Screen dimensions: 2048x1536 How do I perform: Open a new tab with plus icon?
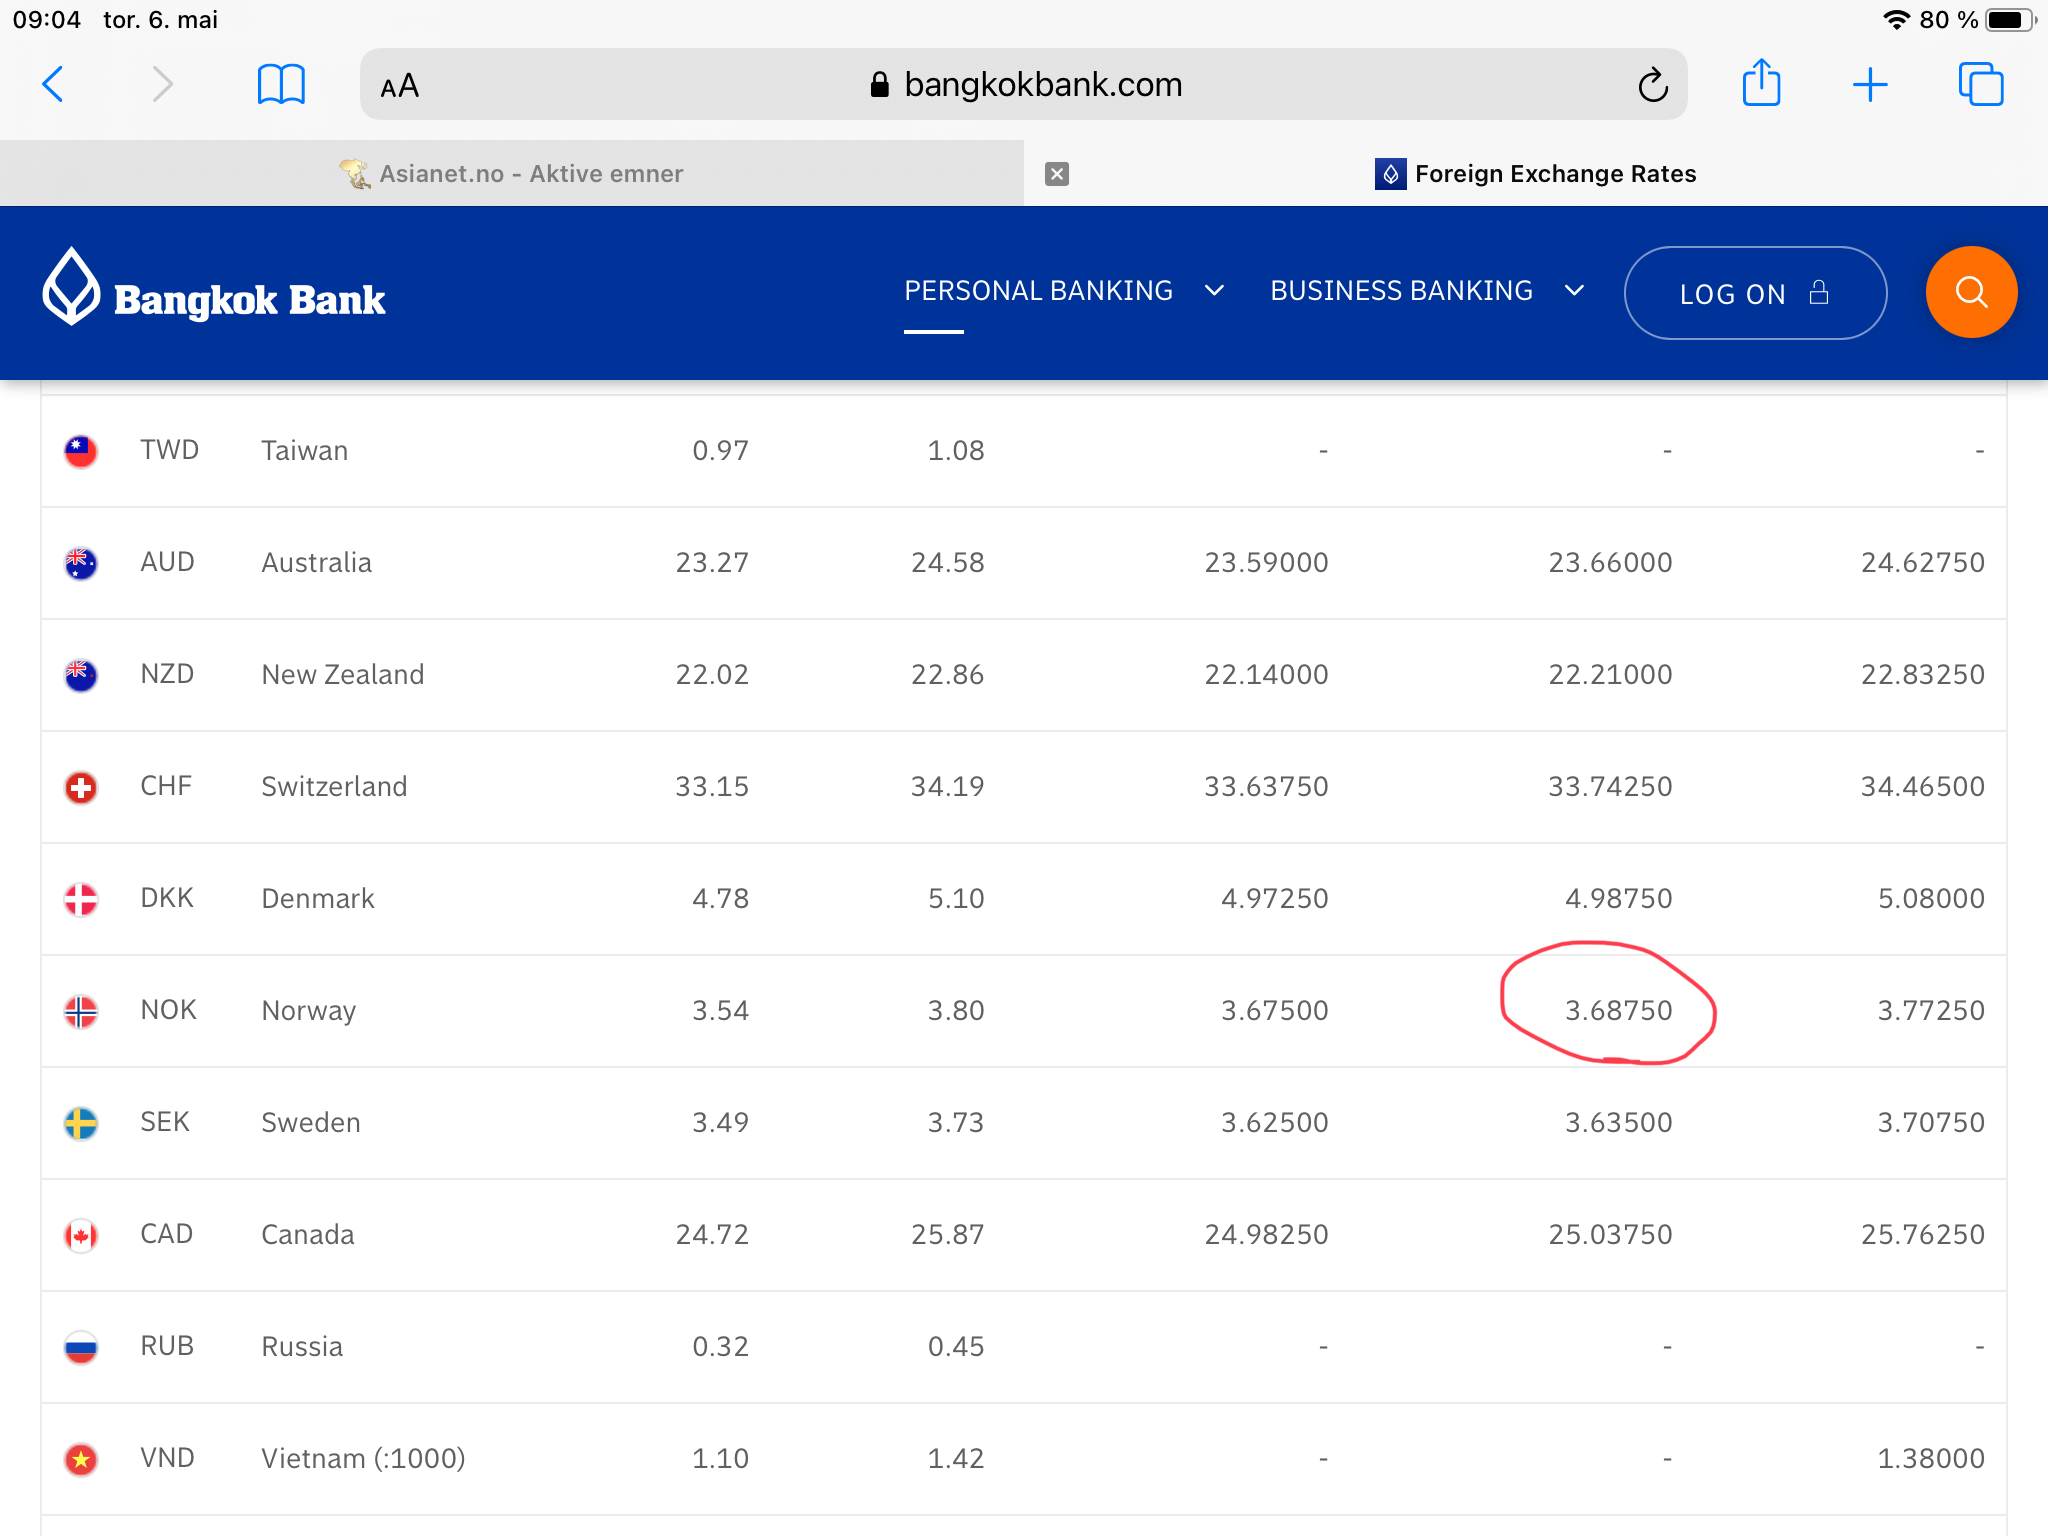(x=1869, y=85)
